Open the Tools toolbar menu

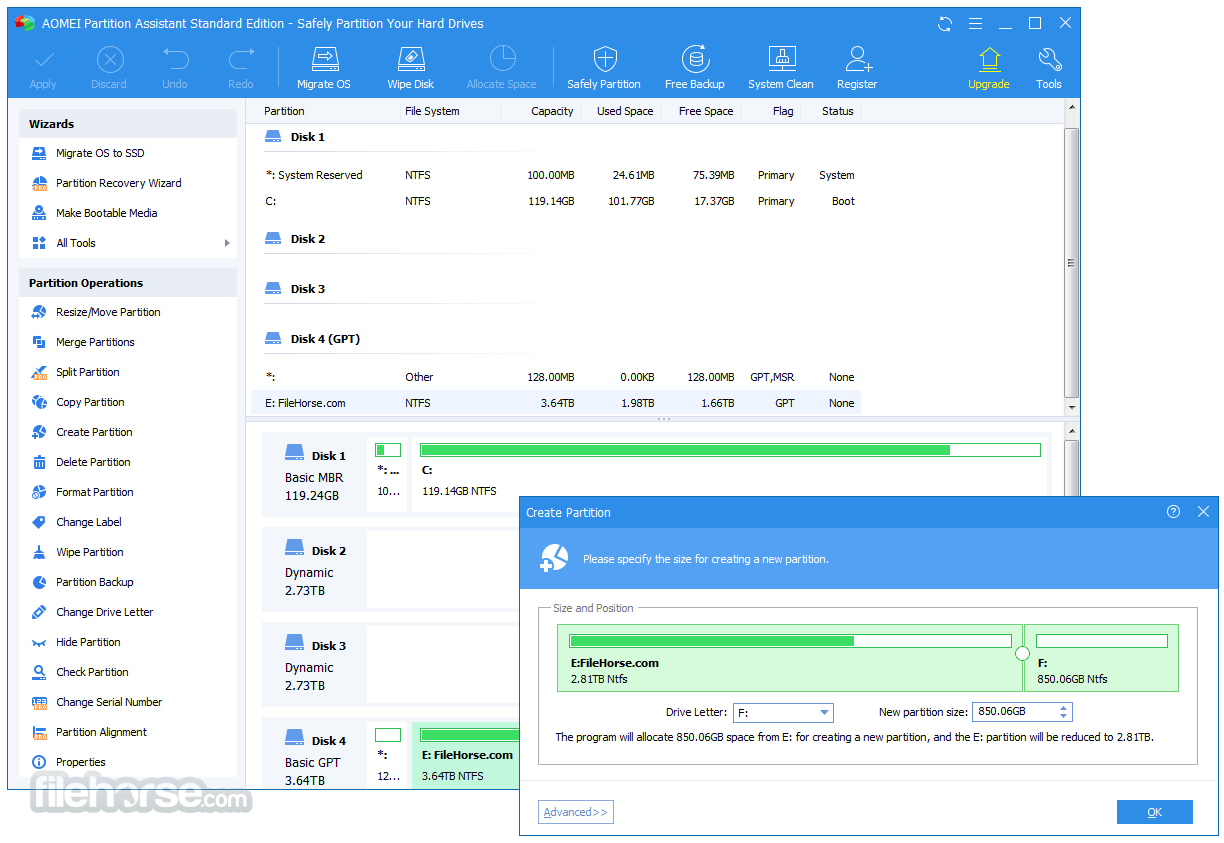coord(1049,68)
